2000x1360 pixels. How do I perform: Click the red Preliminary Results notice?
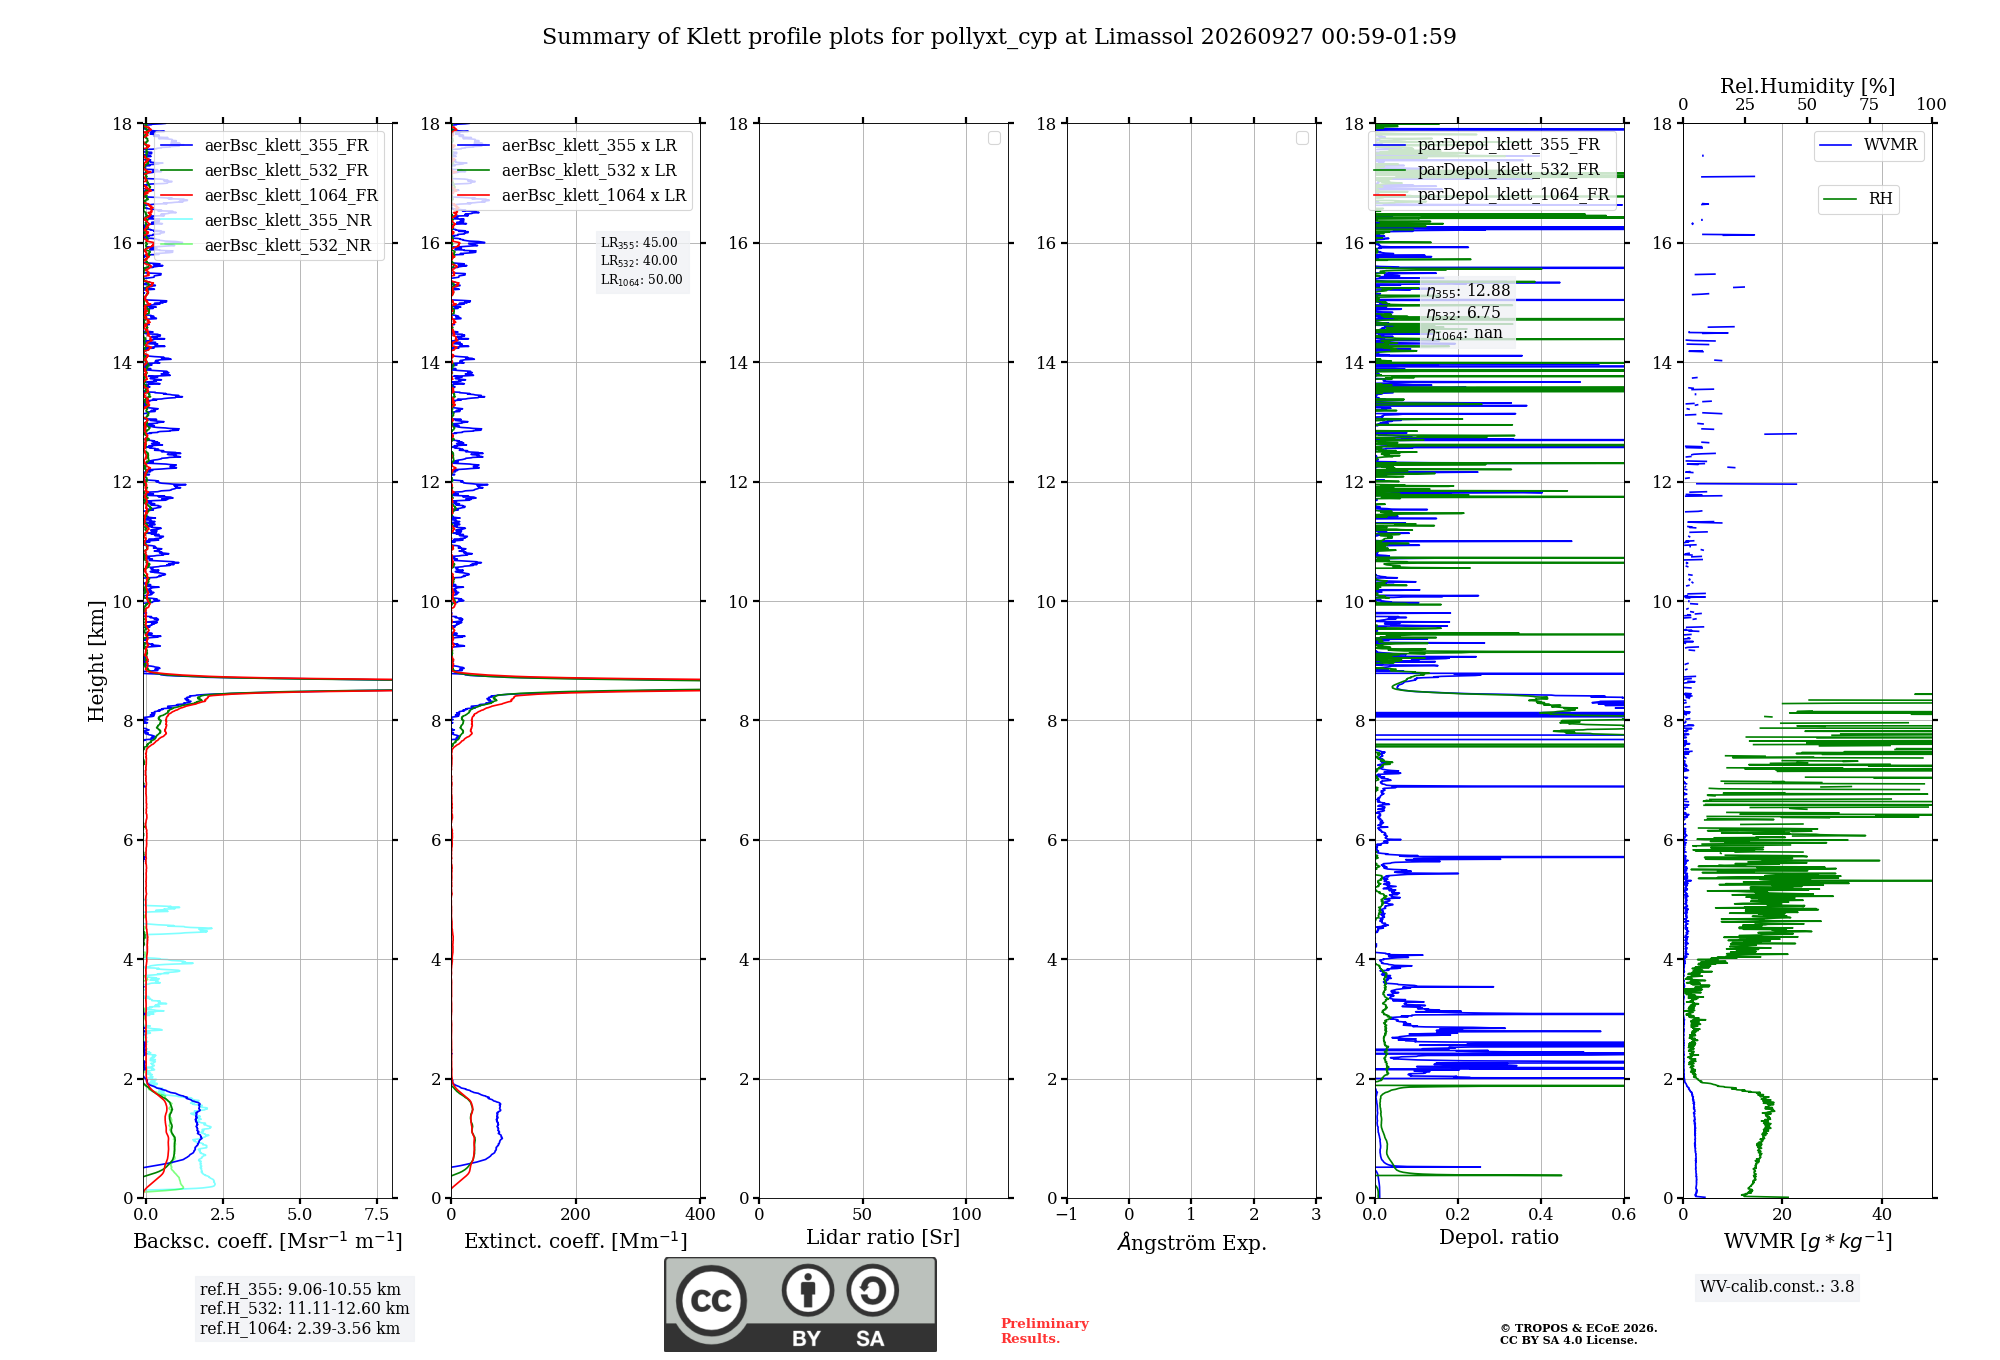point(1045,1331)
